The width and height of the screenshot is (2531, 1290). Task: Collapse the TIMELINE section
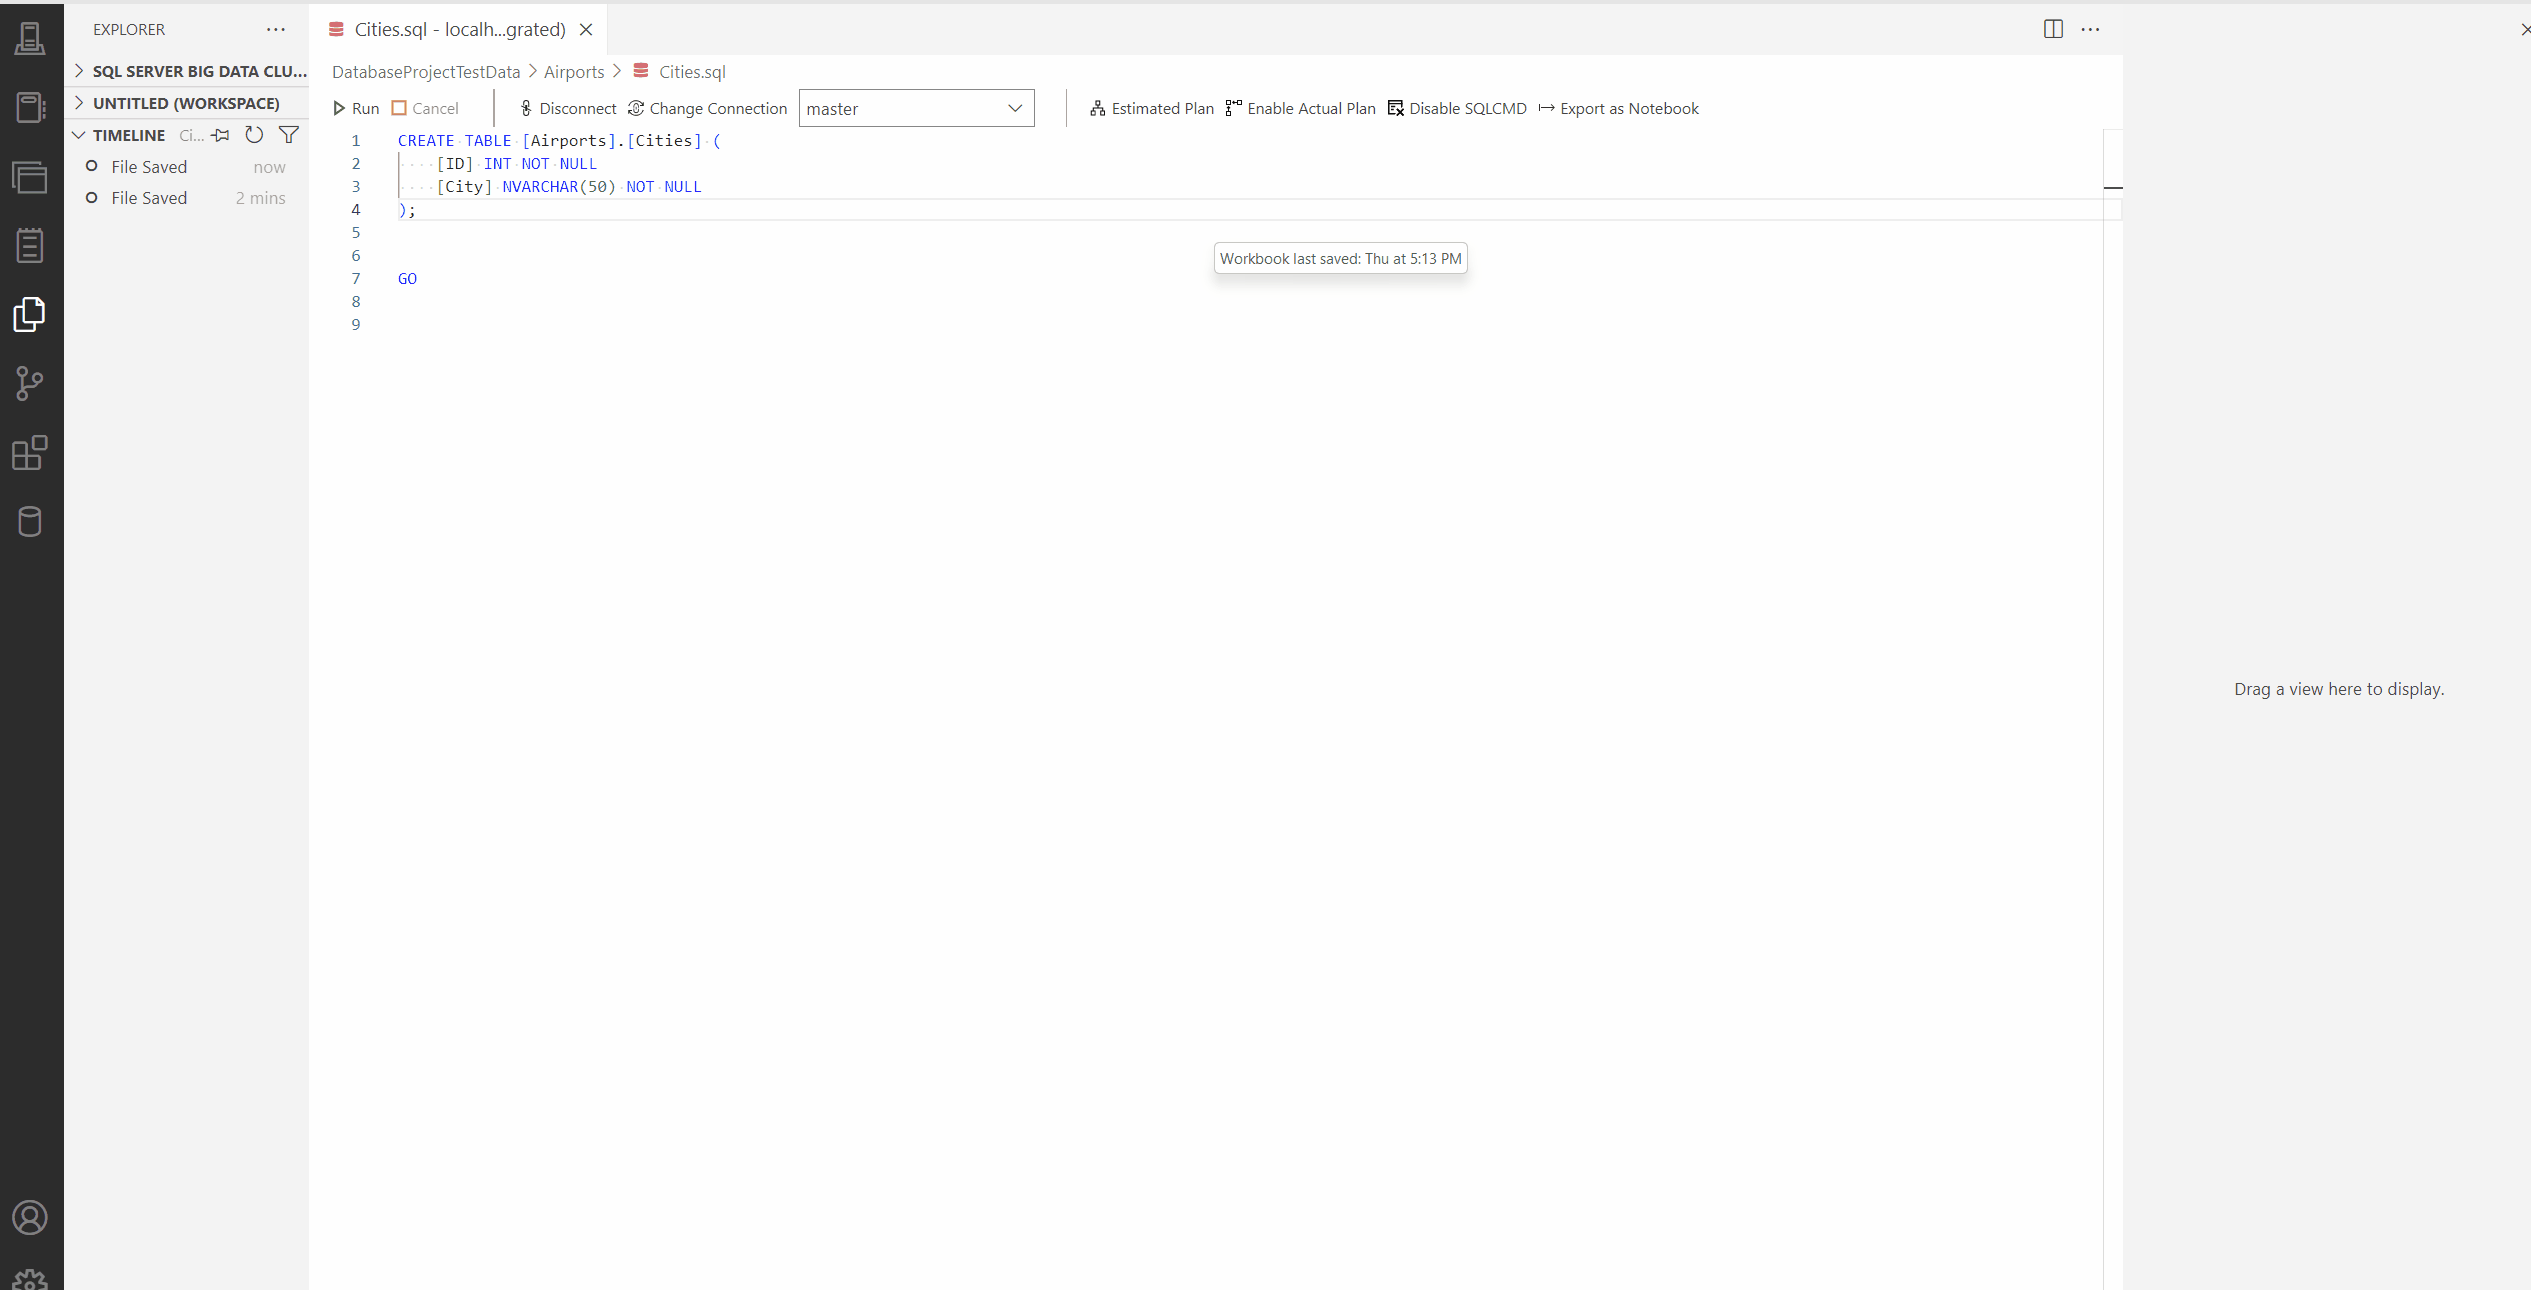(x=79, y=133)
